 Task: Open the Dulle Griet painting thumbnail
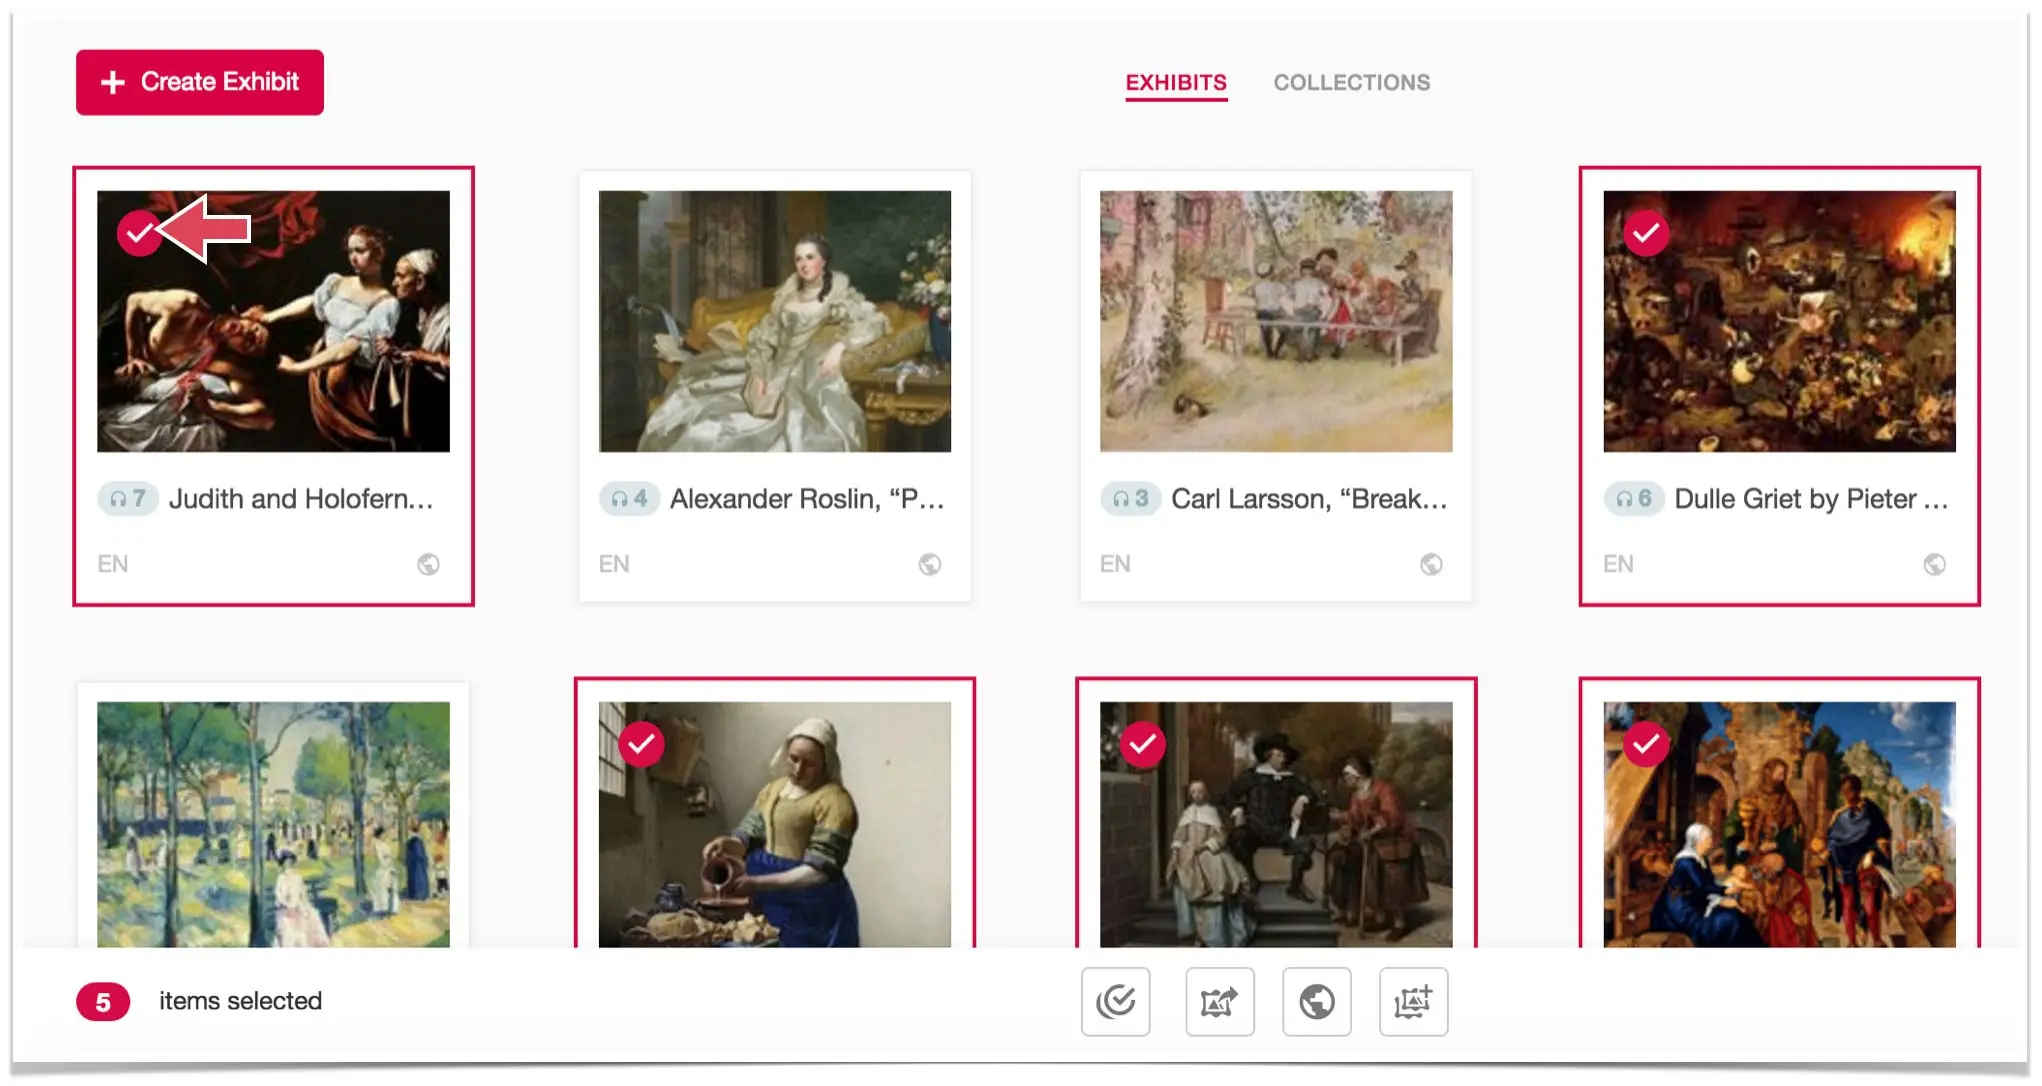pos(1780,321)
